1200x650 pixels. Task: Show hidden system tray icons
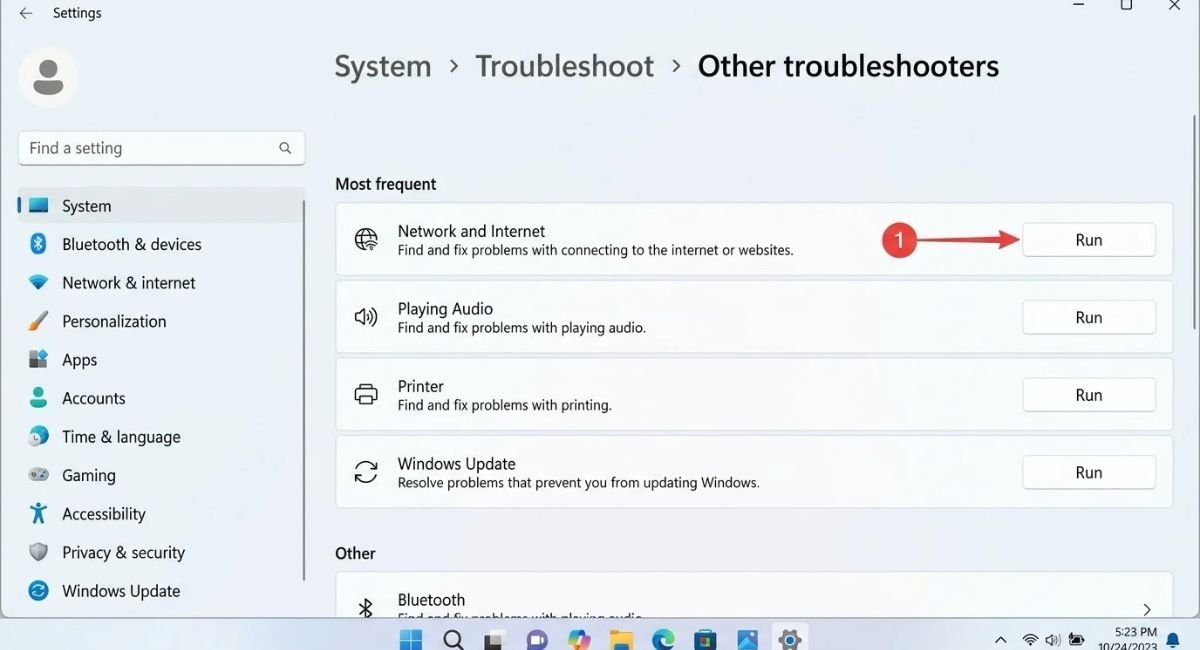click(x=1001, y=640)
